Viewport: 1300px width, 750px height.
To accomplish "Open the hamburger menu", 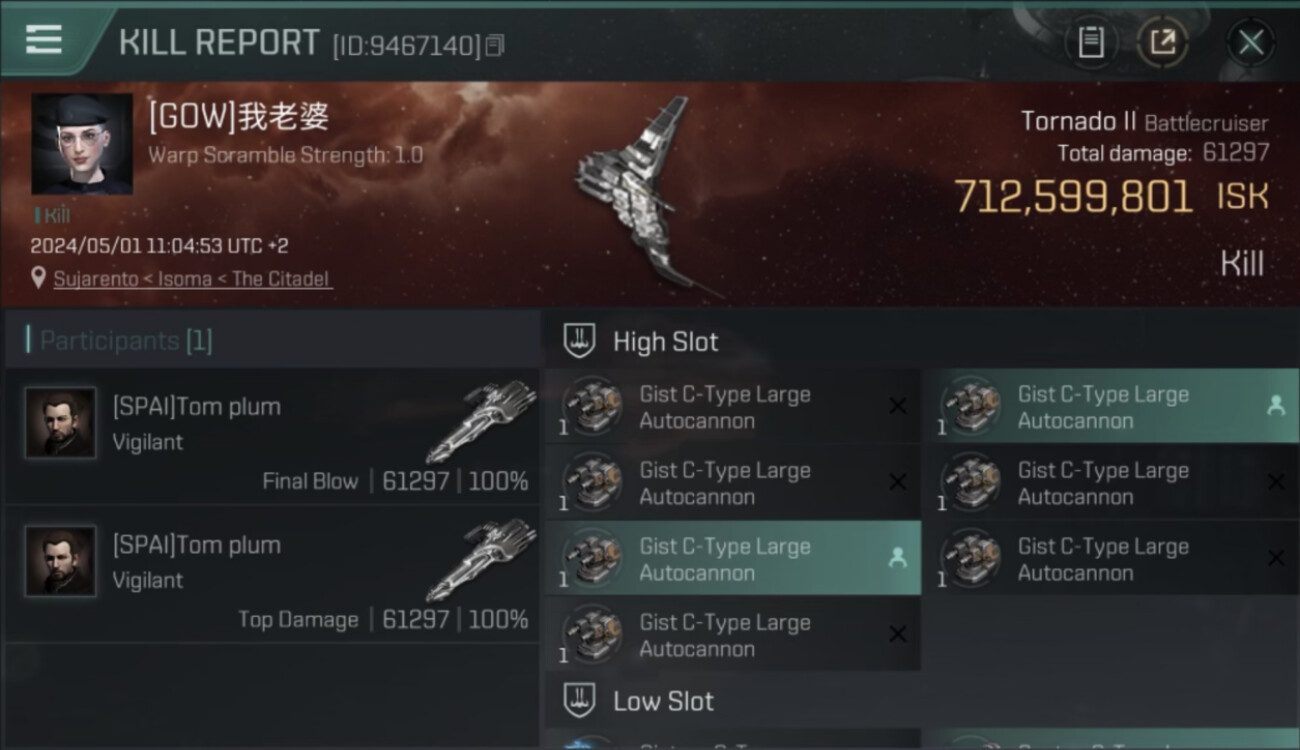I will [x=43, y=40].
